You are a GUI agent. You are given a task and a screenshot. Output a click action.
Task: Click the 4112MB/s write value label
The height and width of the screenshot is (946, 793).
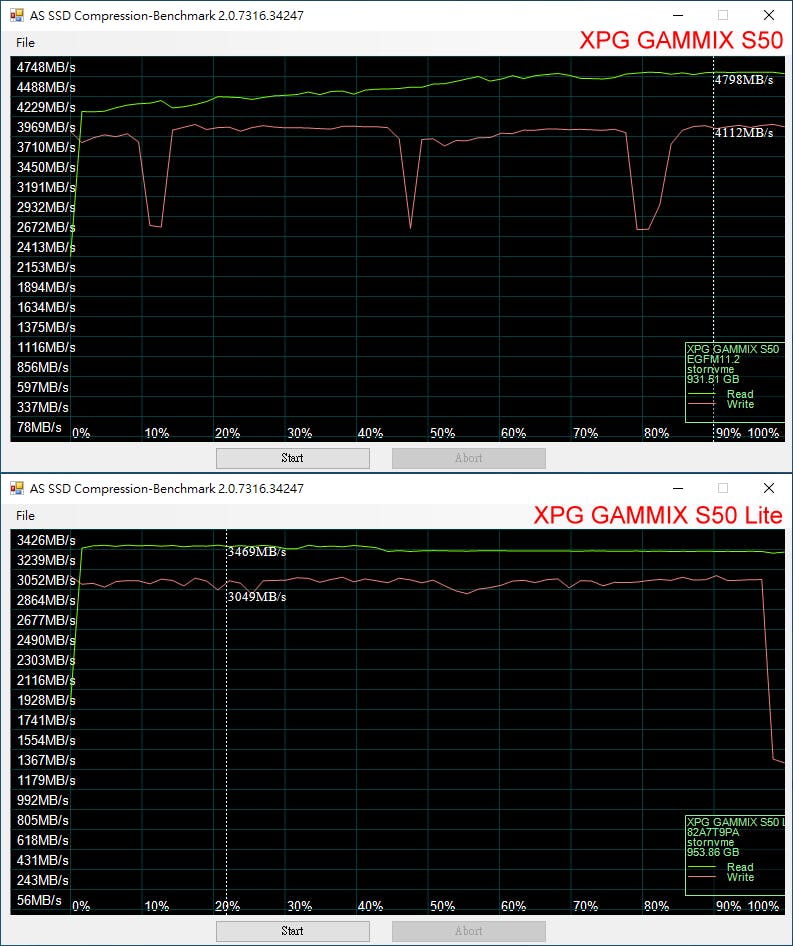pyautogui.click(x=744, y=133)
